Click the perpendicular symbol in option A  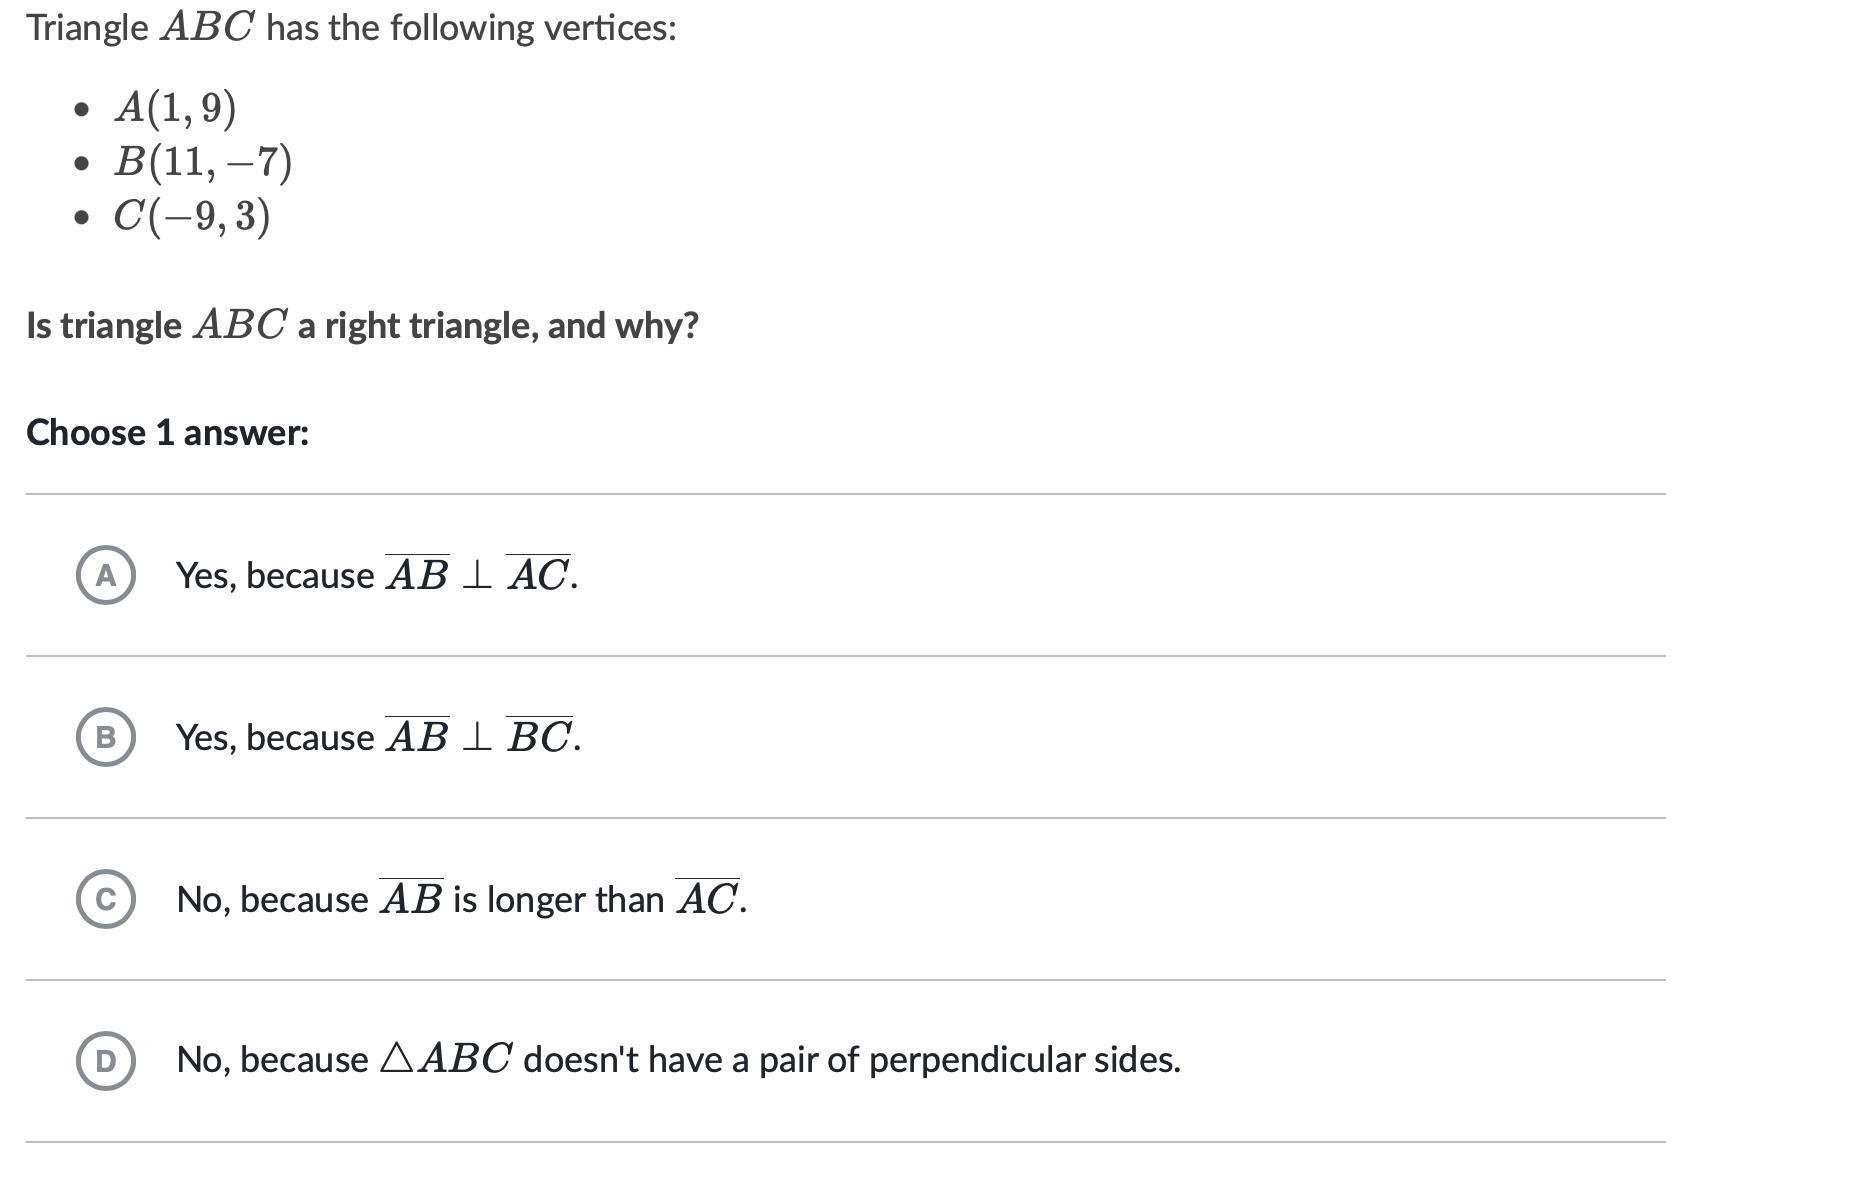pyautogui.click(x=477, y=576)
